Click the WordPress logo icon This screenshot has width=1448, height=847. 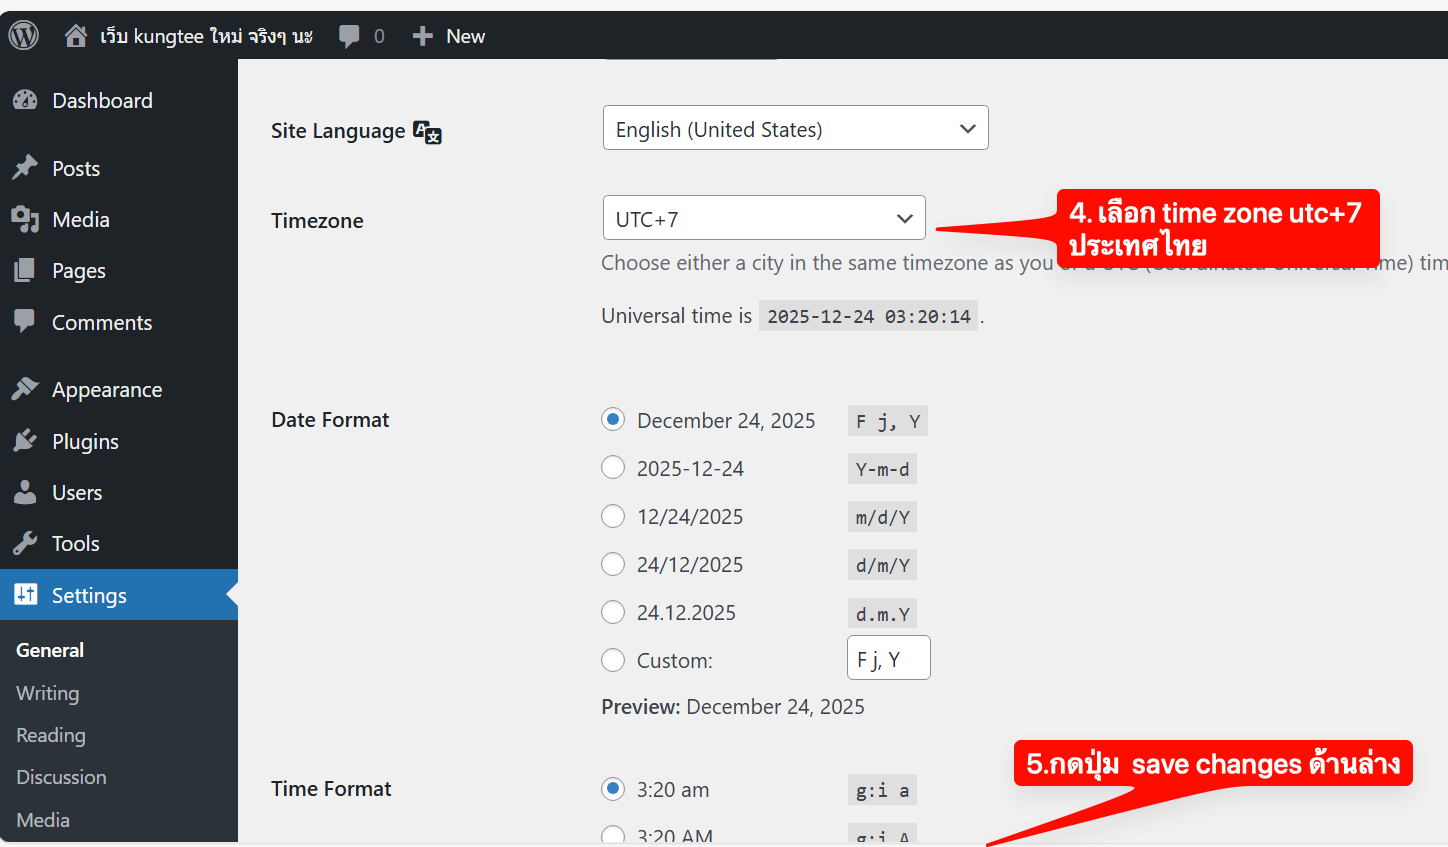pos(24,36)
